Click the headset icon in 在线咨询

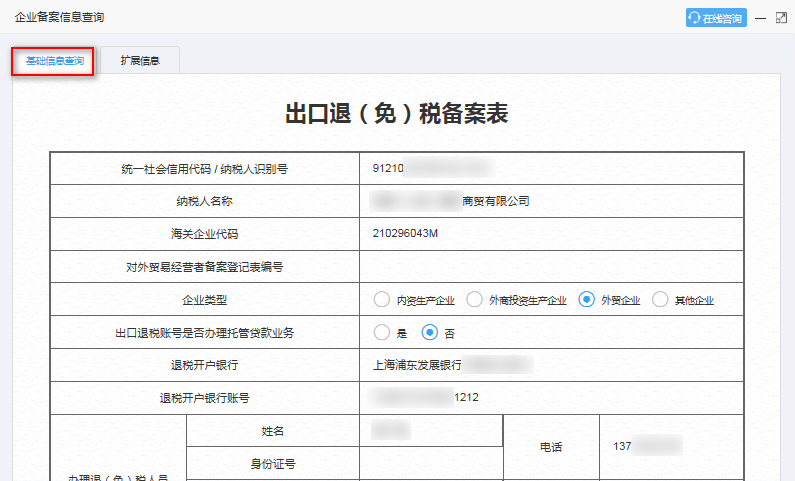695,18
